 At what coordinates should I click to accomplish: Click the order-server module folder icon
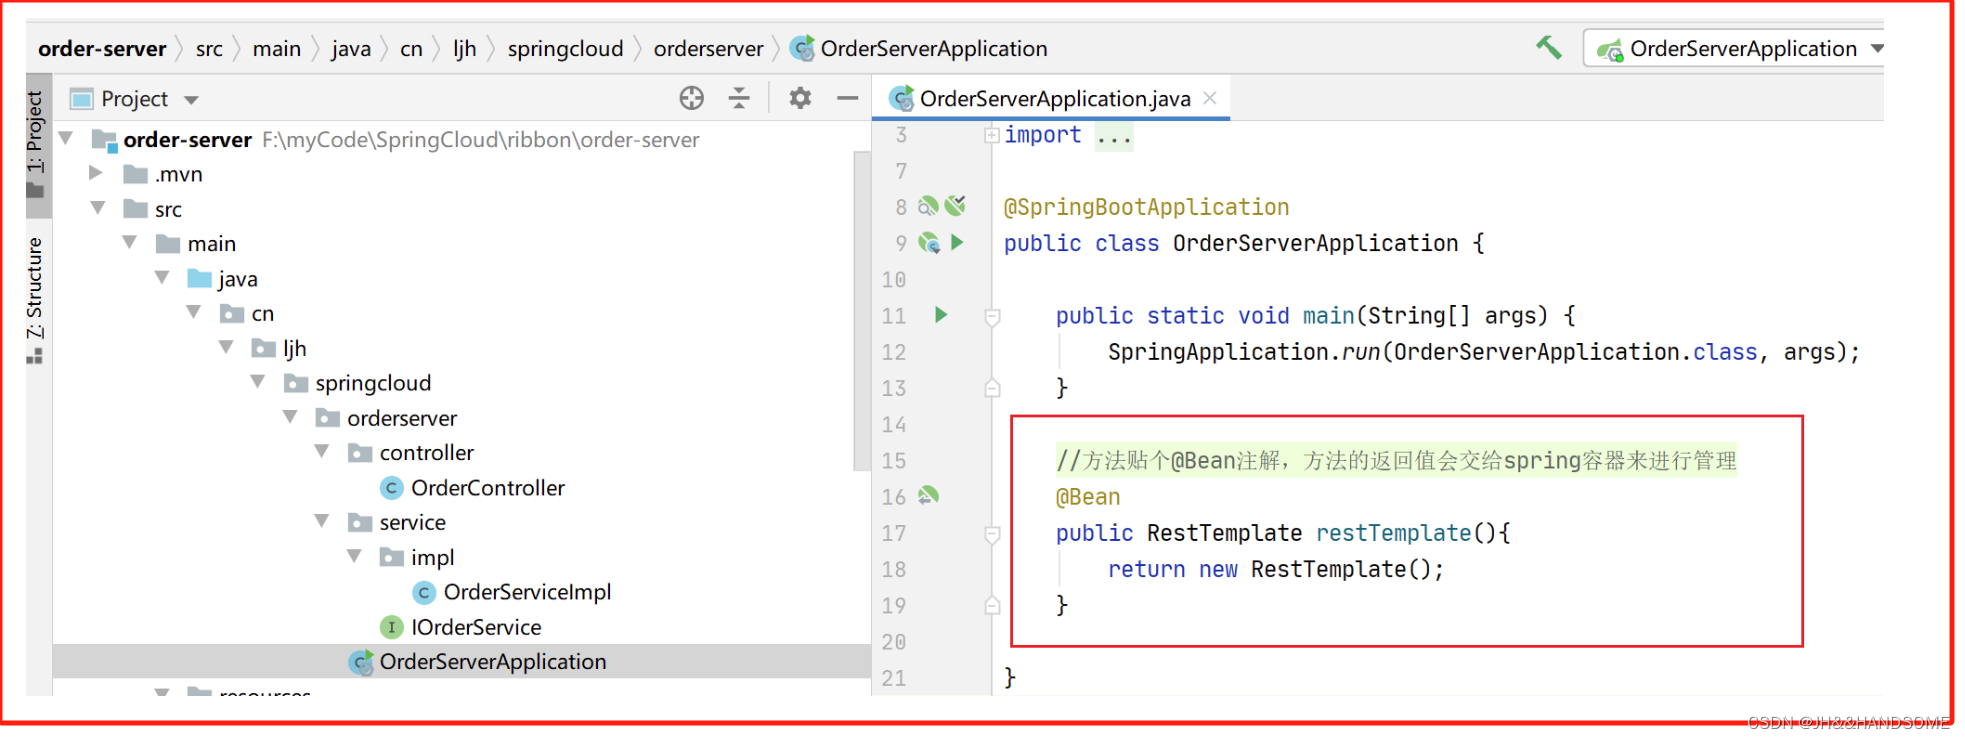[x=104, y=140]
